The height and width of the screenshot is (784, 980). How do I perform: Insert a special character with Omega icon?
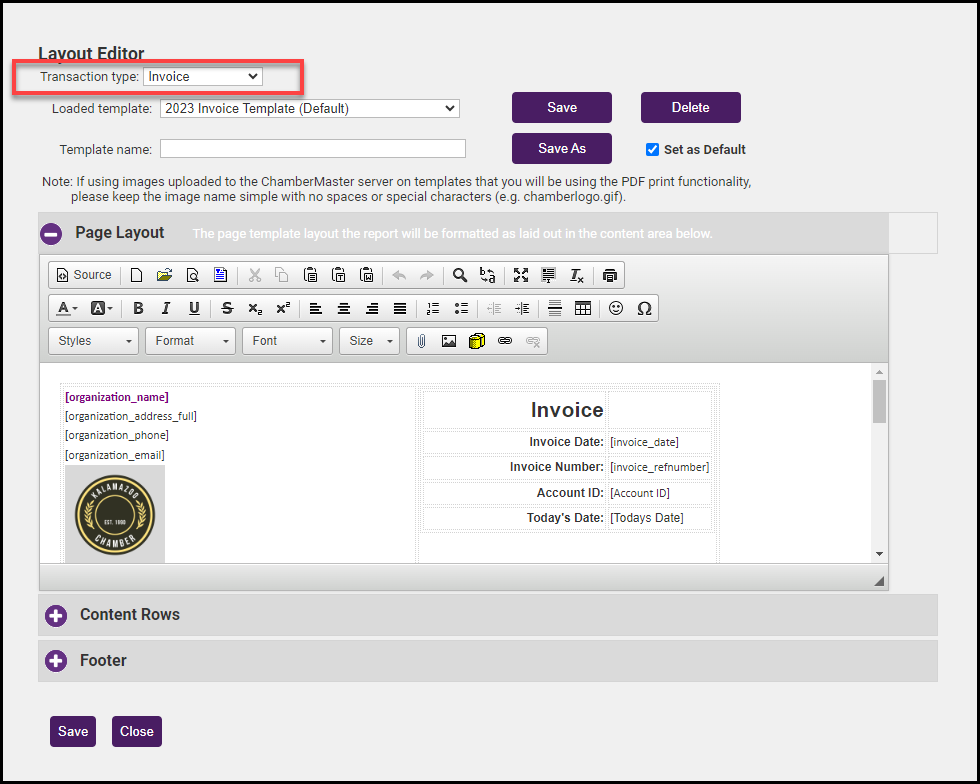(644, 308)
